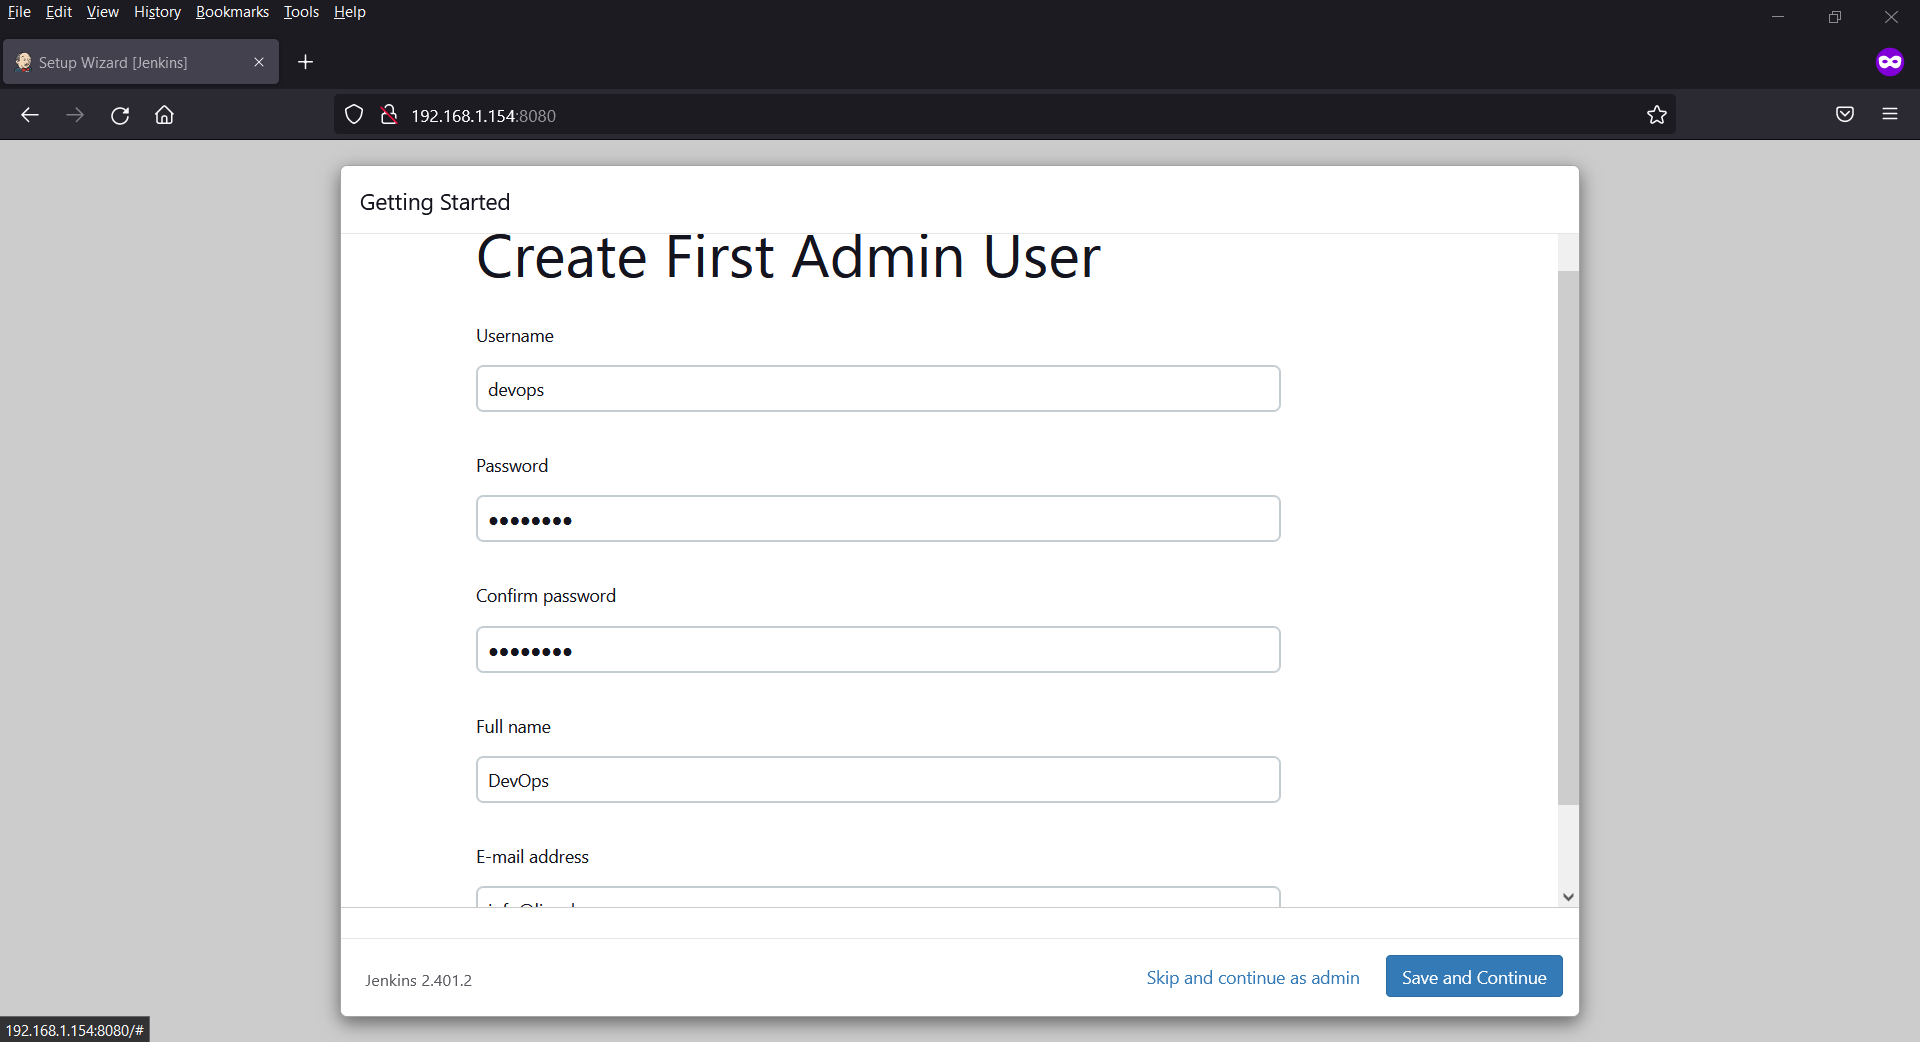Click the insecure connection padlock icon

click(389, 115)
